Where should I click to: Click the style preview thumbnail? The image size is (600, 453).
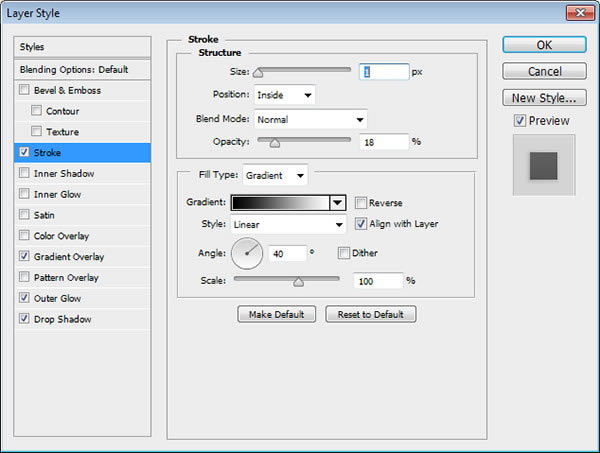[544, 165]
